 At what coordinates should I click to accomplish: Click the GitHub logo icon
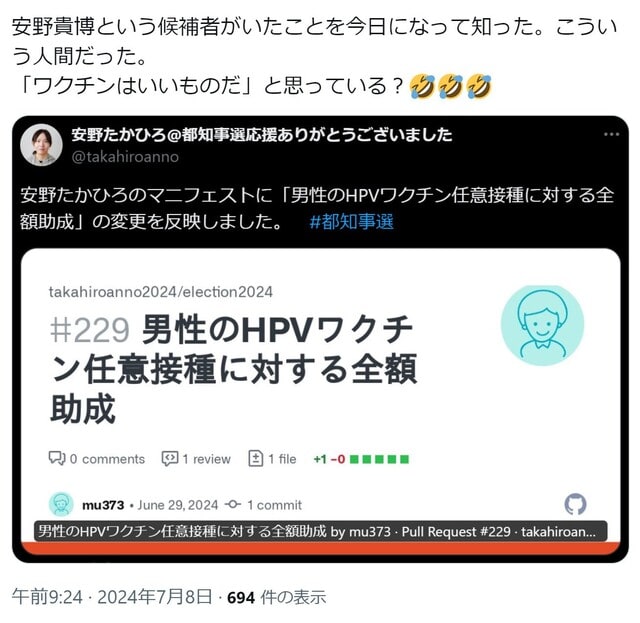pos(576,504)
